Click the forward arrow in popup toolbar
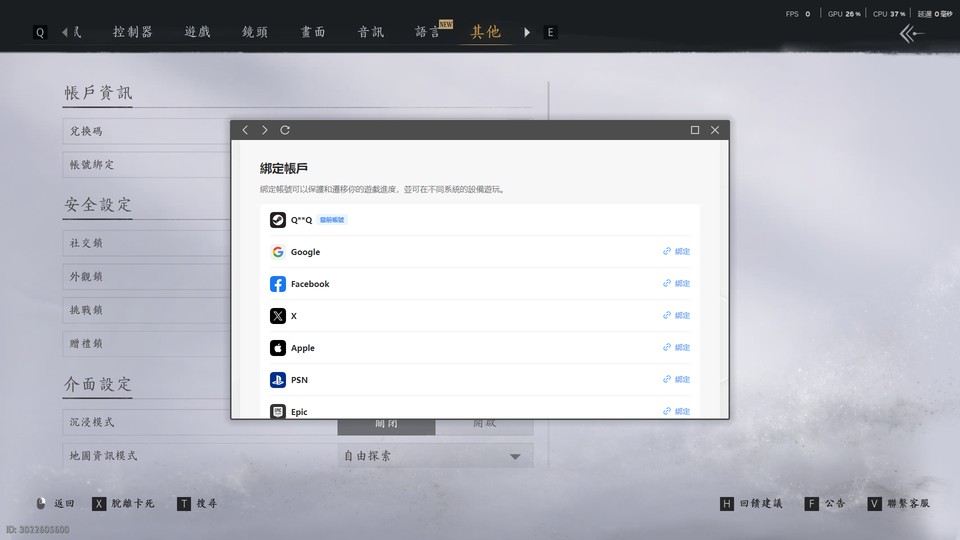Image resolution: width=960 pixels, height=540 pixels. 265,130
